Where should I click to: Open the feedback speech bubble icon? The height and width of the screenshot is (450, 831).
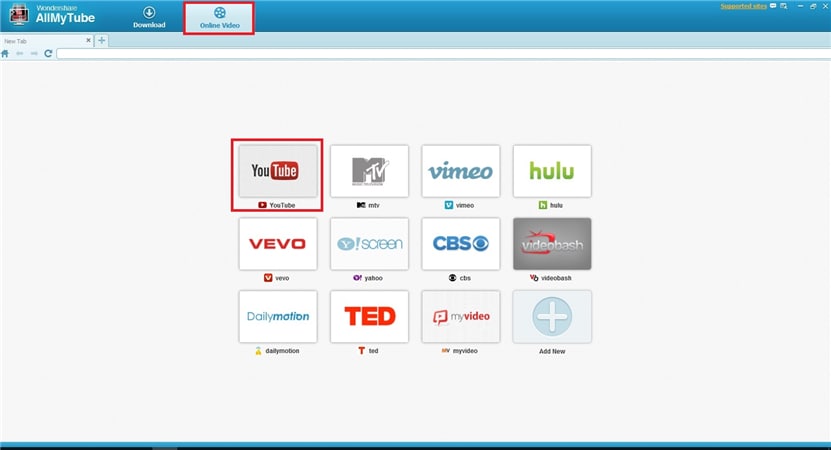click(773, 6)
